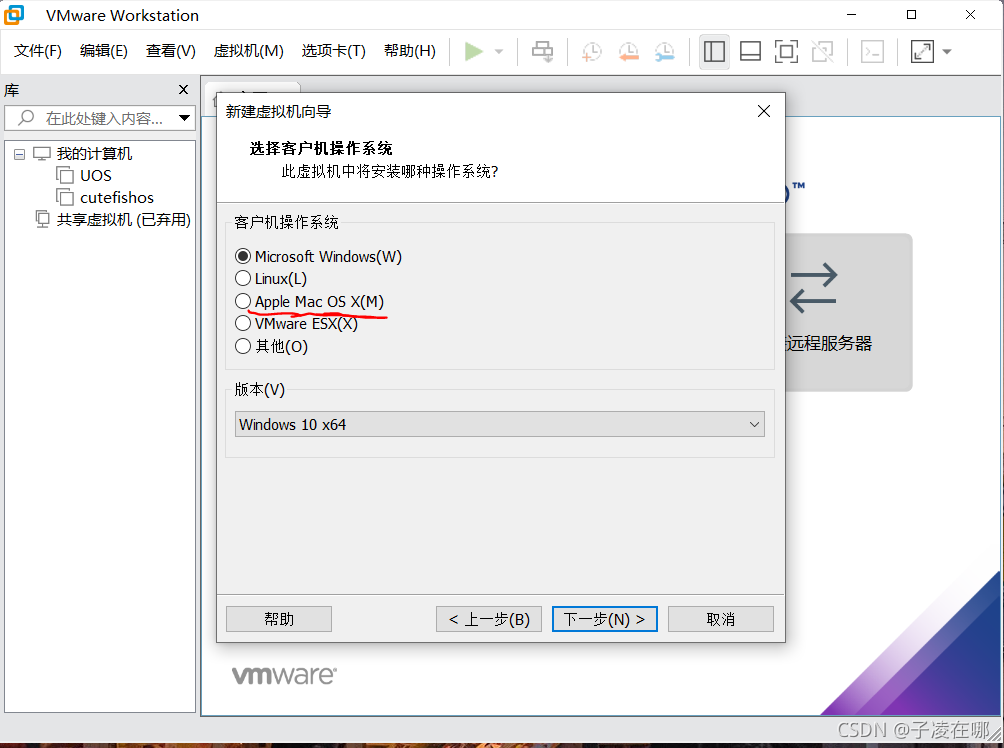Image resolution: width=1004 pixels, height=748 pixels.
Task: Select 其他(O) radio button
Action: click(243, 346)
